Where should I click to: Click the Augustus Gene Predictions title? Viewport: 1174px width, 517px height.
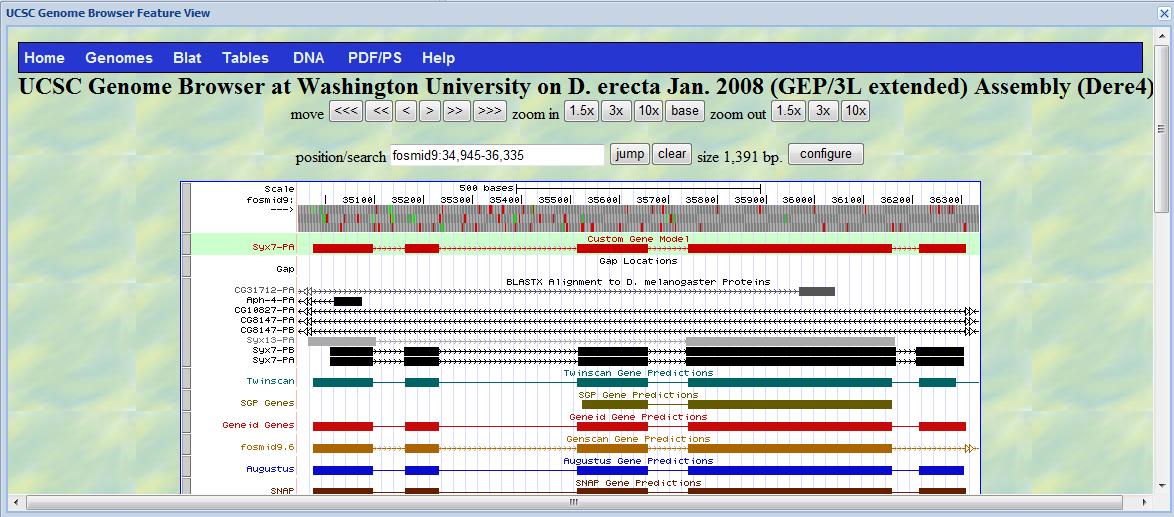click(639, 461)
